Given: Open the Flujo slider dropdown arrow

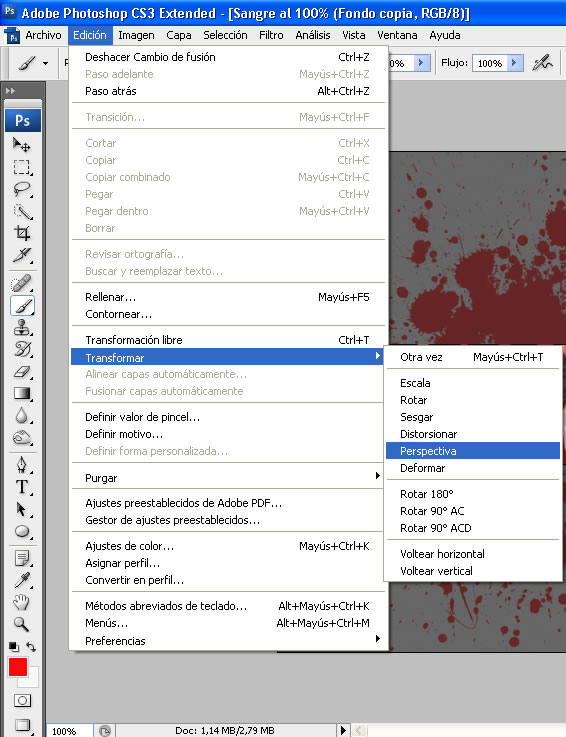Looking at the screenshot, I should [x=514, y=63].
